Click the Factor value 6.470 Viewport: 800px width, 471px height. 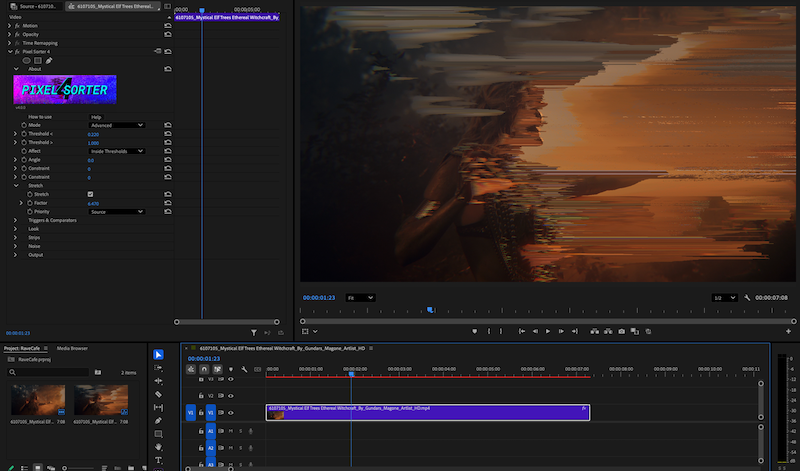93,203
